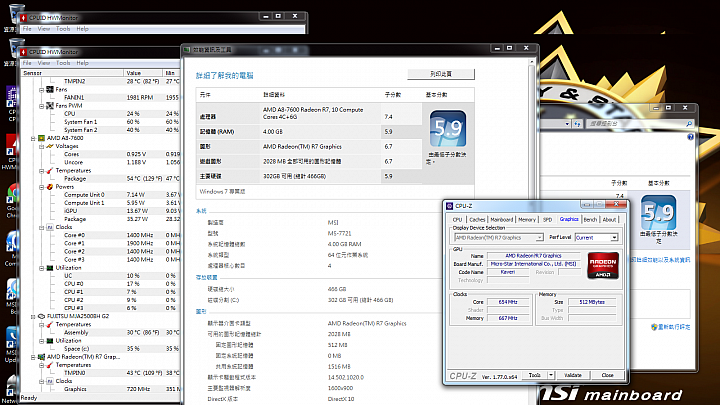Click the 列印此頁 print page button

pyautogui.click(x=441, y=74)
